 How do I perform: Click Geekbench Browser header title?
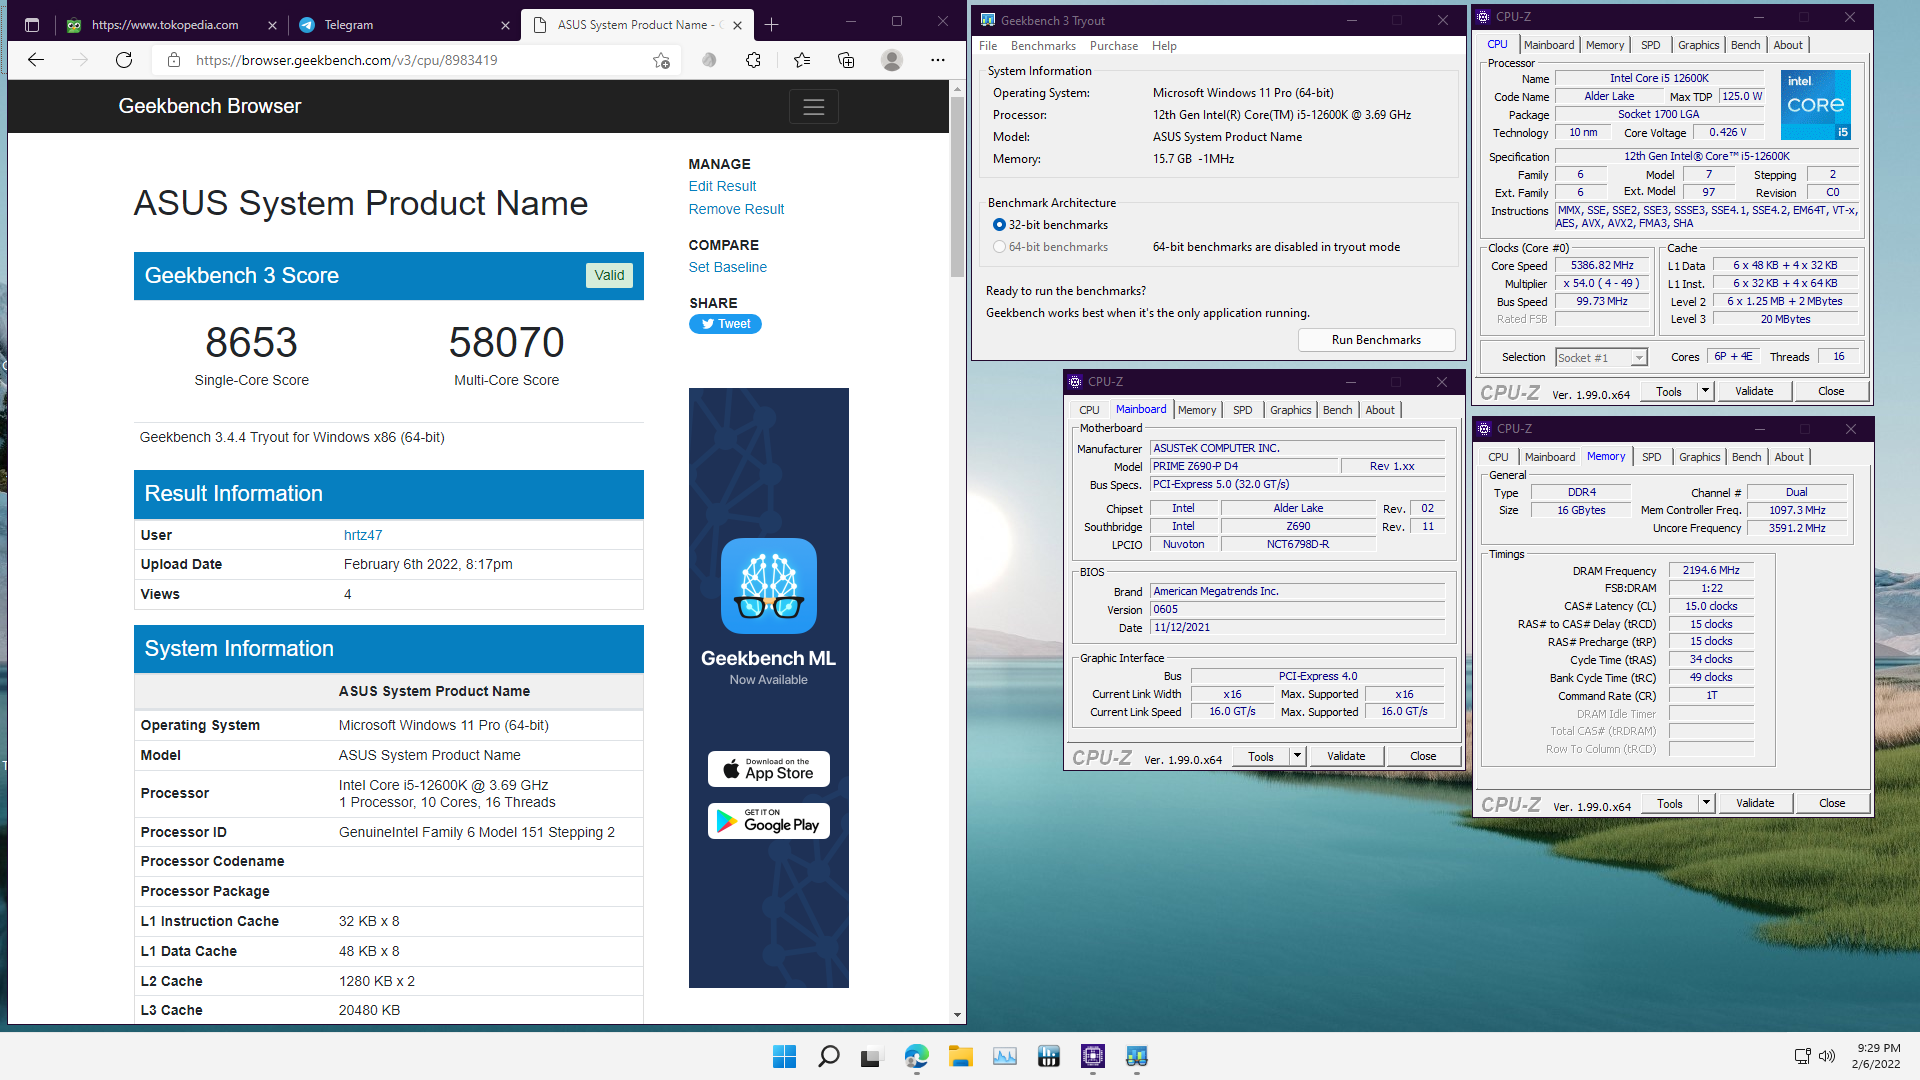click(209, 106)
